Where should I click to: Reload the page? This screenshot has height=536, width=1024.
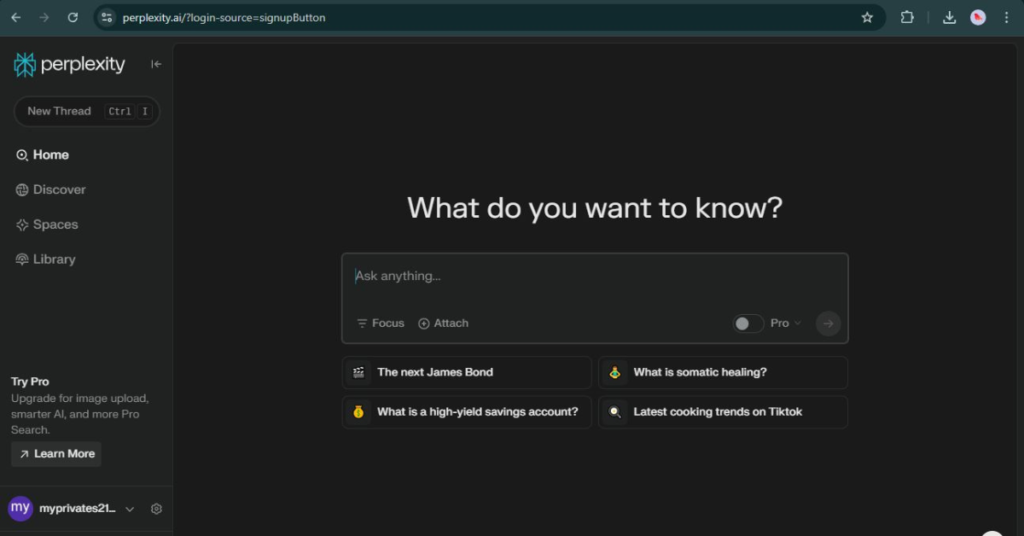coord(72,18)
